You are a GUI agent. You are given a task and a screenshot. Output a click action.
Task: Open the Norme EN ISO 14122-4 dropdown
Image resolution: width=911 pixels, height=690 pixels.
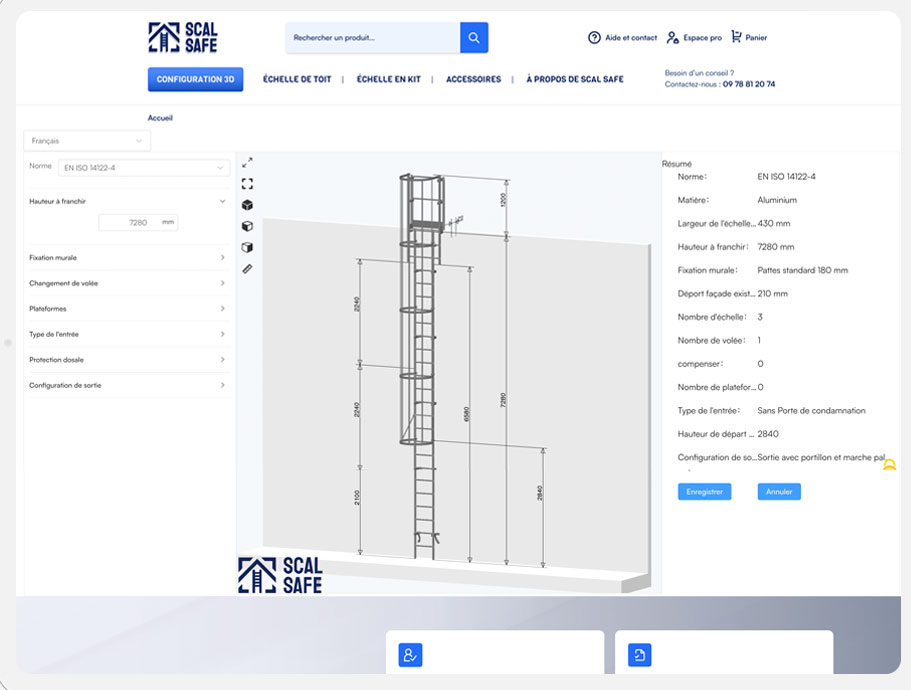[x=144, y=167]
